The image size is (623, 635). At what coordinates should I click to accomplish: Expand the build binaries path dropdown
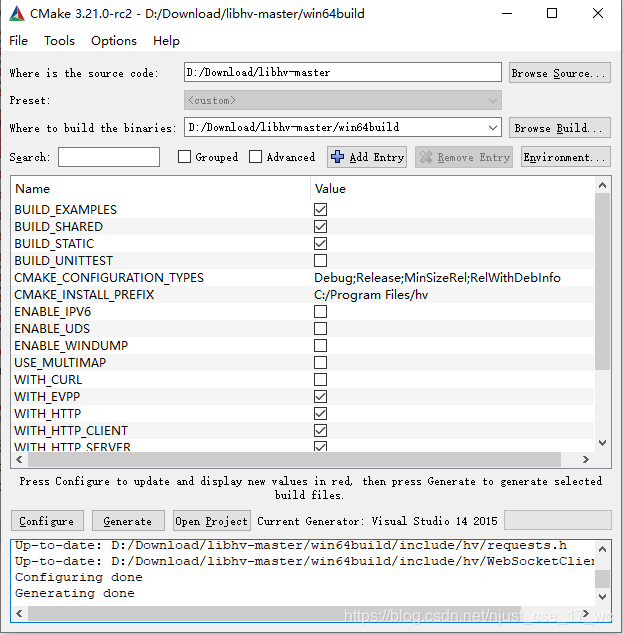click(493, 128)
